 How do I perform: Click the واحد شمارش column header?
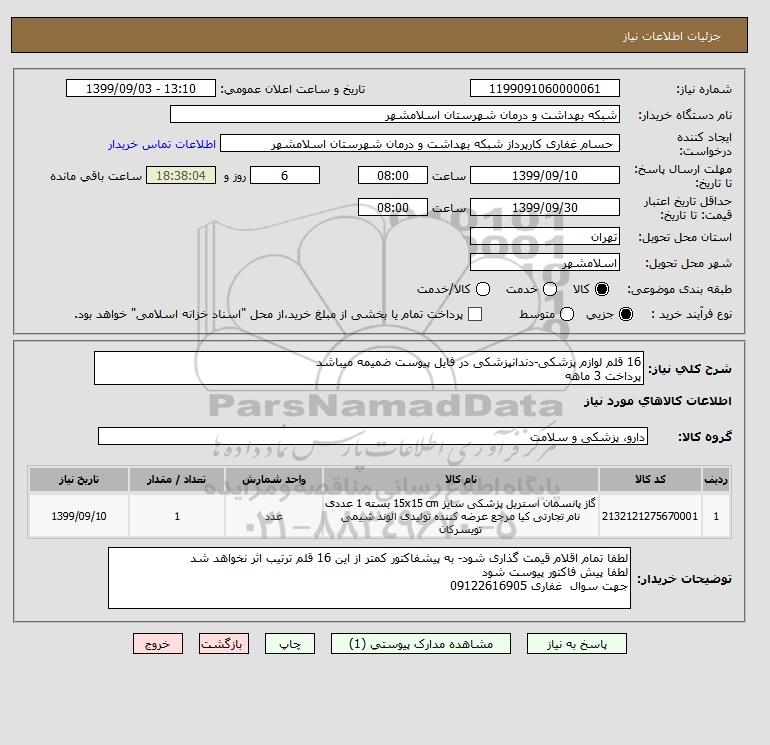(274, 479)
